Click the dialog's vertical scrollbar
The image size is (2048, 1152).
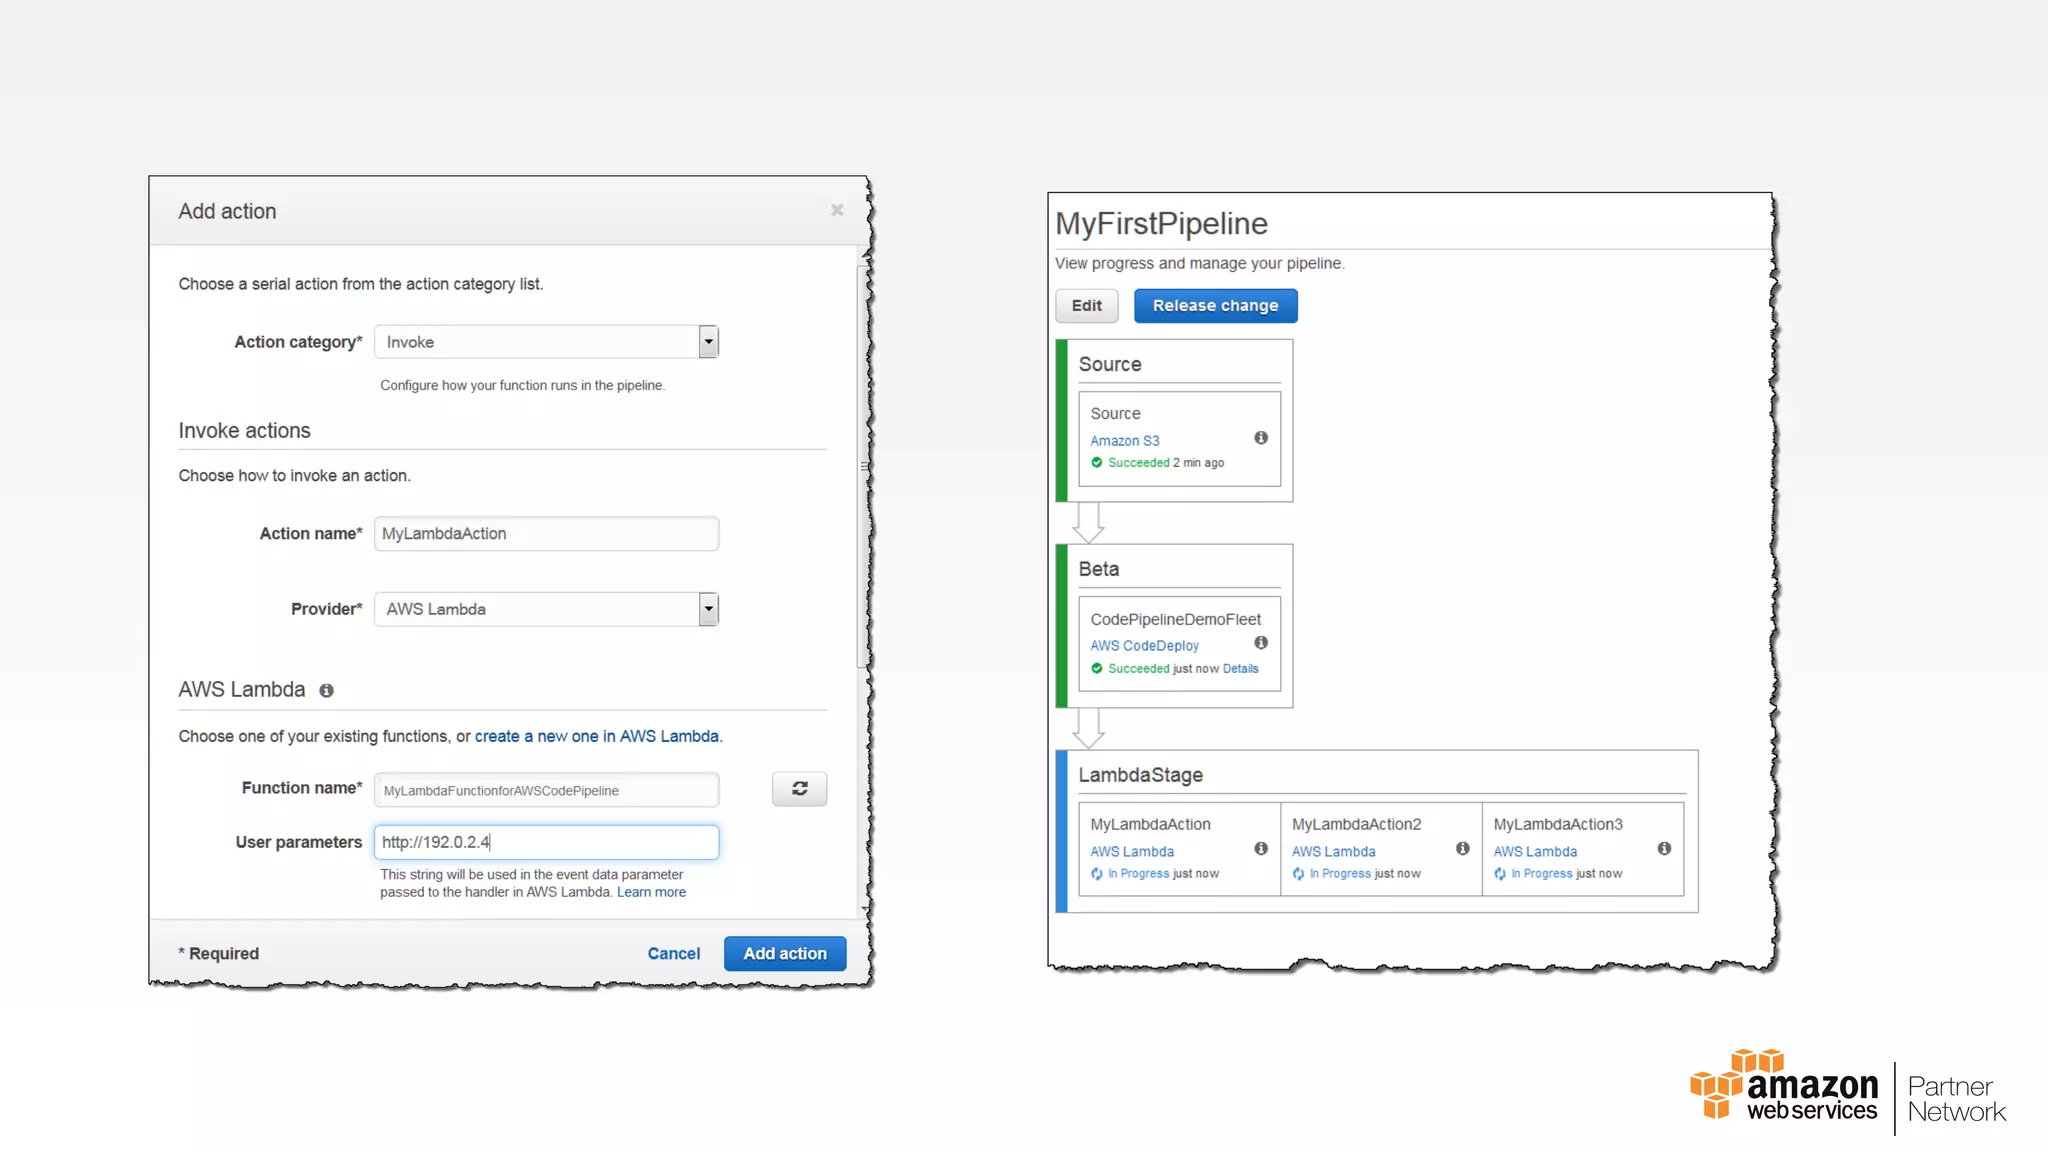(x=864, y=467)
